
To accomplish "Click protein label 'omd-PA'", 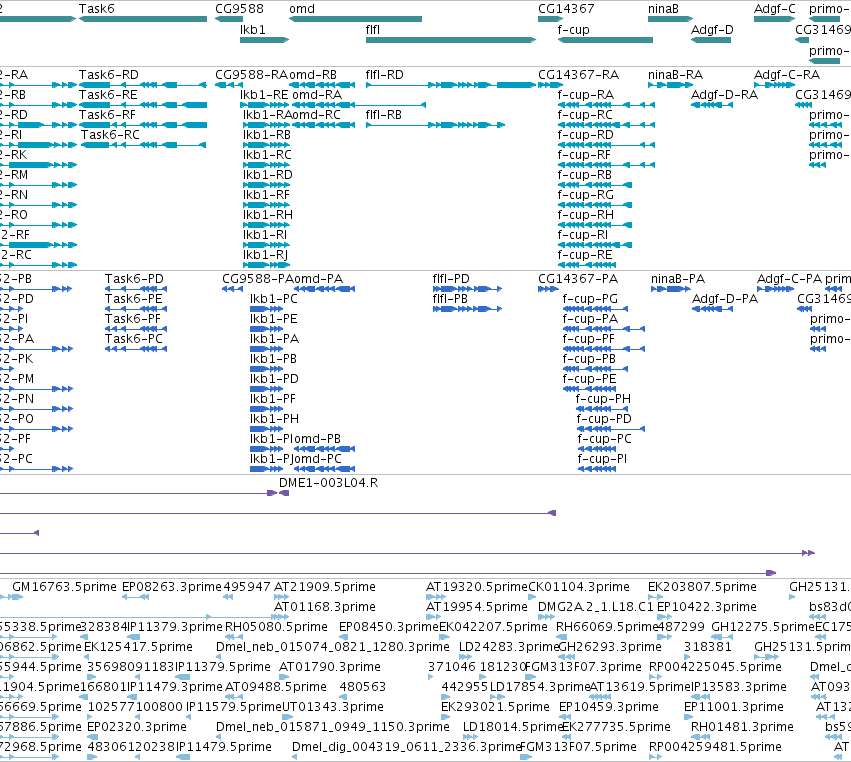I will pos(319,278).
